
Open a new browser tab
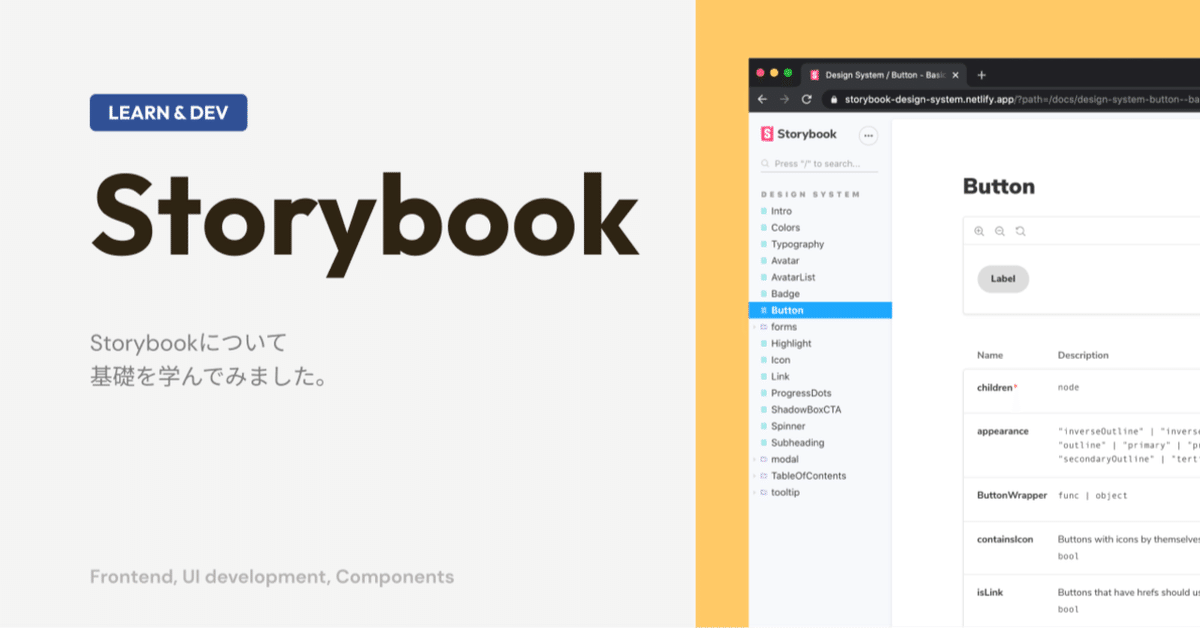click(x=981, y=75)
